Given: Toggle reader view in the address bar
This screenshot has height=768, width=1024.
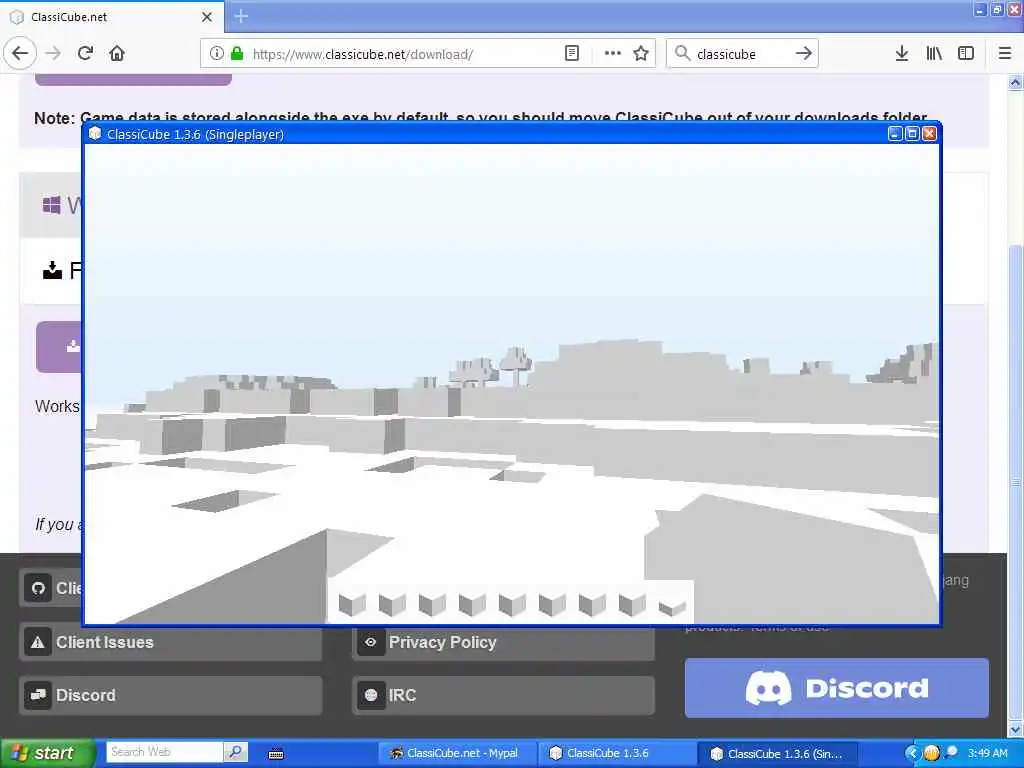Looking at the screenshot, I should coord(571,54).
